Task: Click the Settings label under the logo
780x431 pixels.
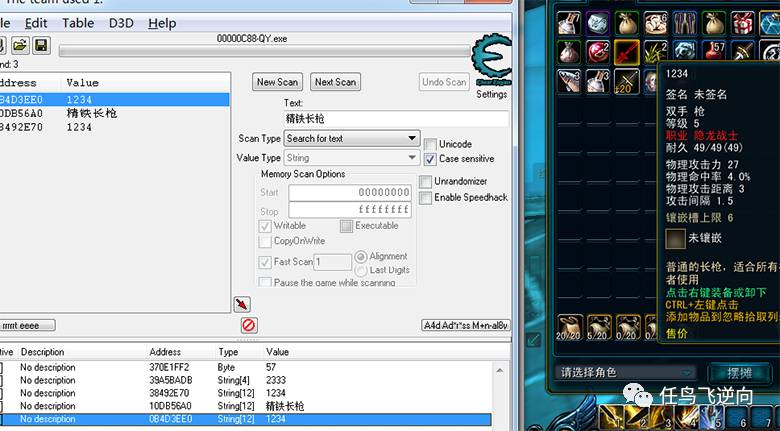Action: pos(491,94)
